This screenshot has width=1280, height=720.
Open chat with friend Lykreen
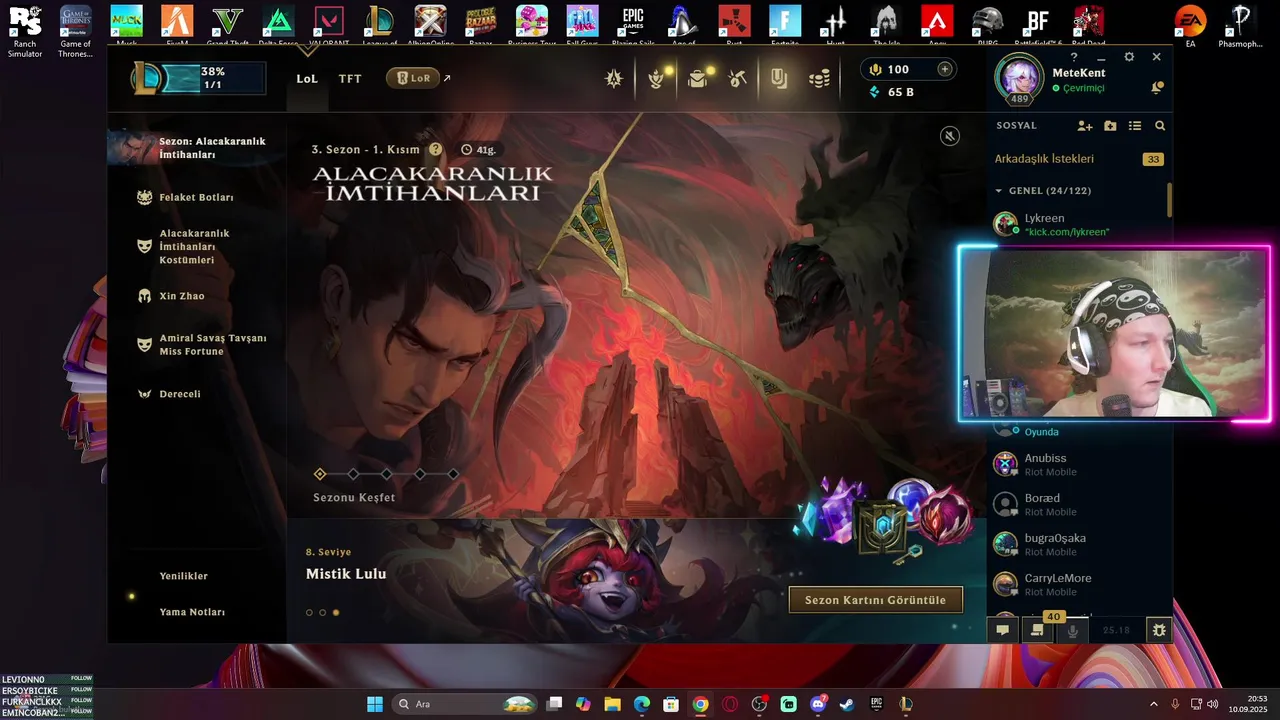tap(1077, 224)
